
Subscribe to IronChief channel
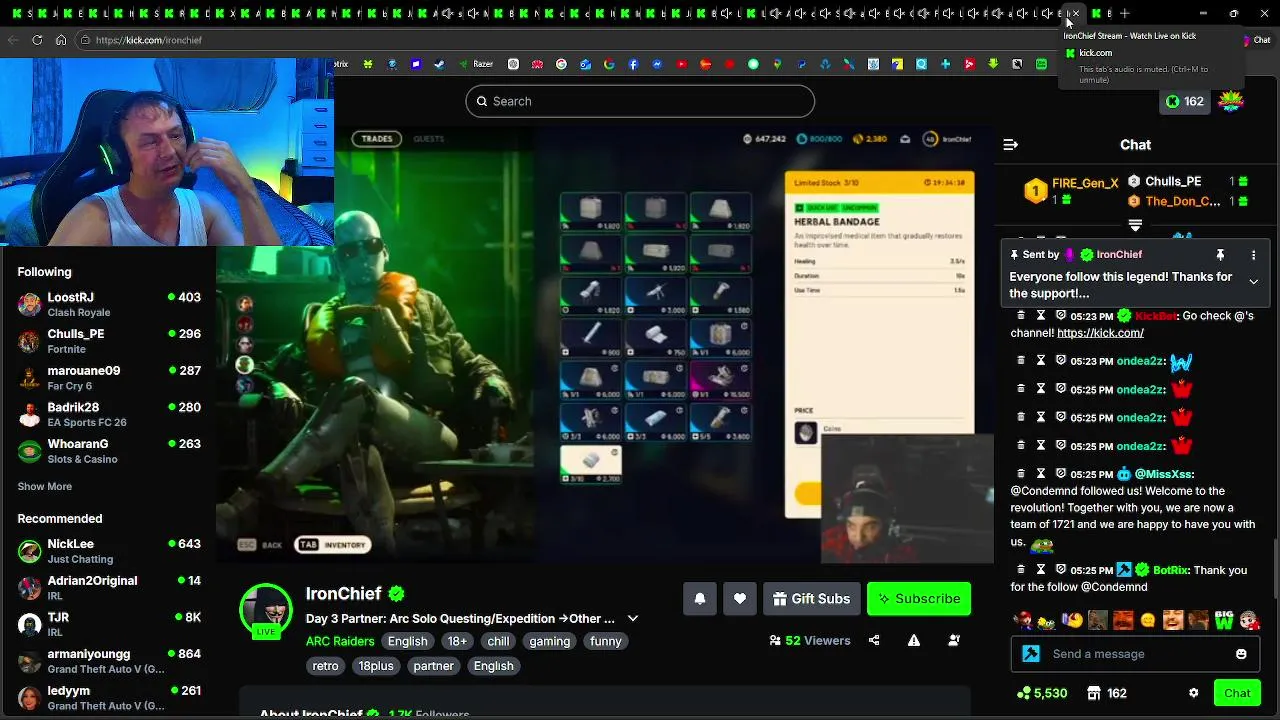(919, 599)
